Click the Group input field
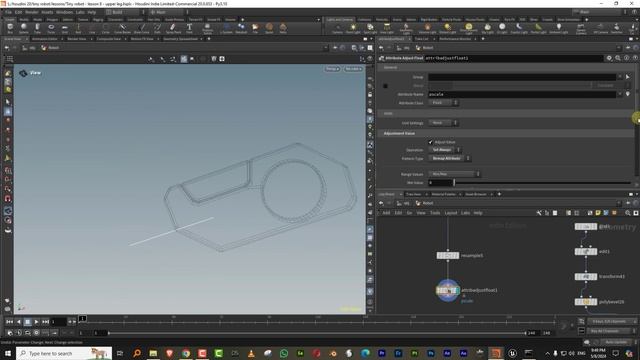The image size is (640, 360). pos(522,77)
